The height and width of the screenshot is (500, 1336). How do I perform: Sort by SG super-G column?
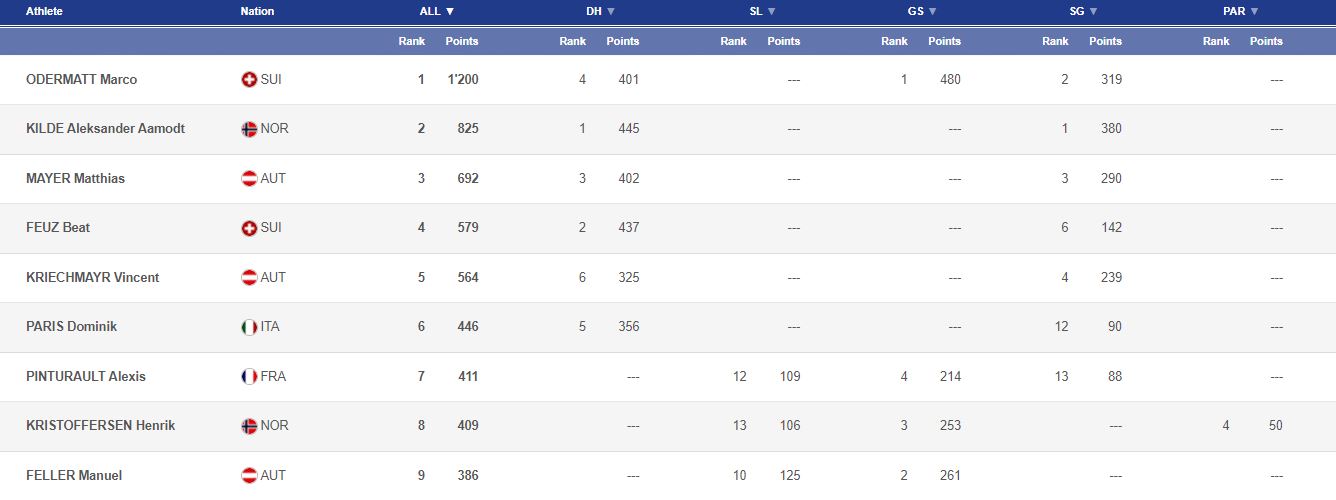coord(1084,12)
